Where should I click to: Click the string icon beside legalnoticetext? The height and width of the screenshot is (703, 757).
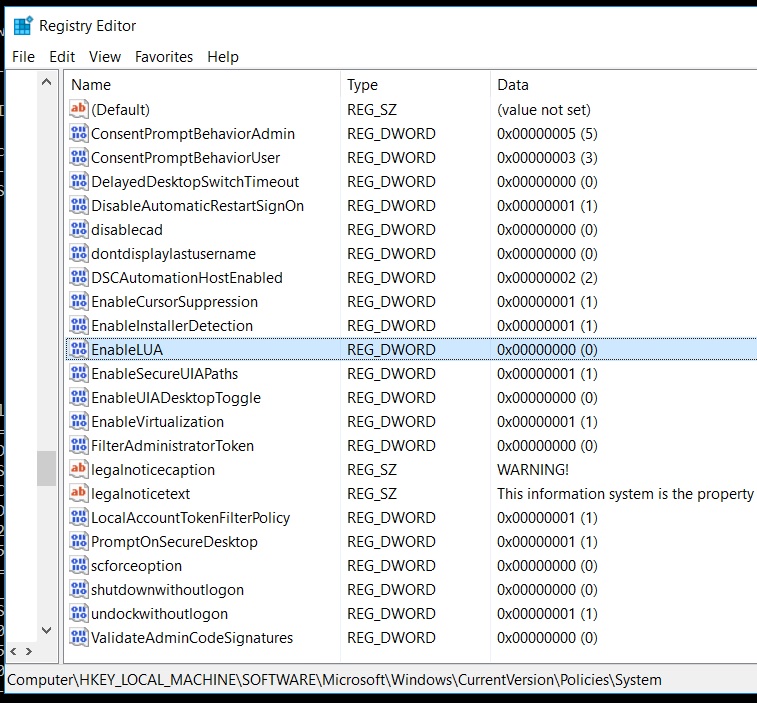[79, 493]
